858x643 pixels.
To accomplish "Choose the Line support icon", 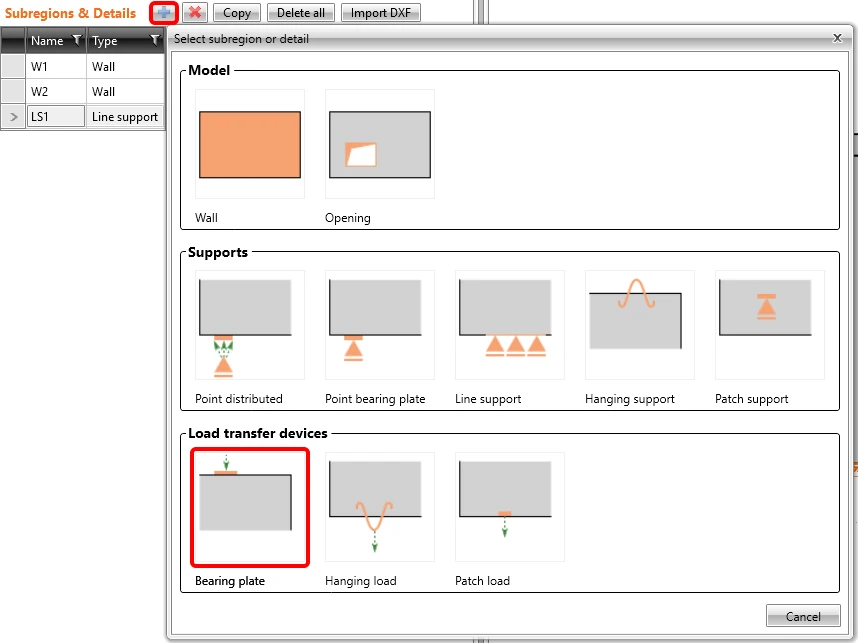I will click(509, 325).
